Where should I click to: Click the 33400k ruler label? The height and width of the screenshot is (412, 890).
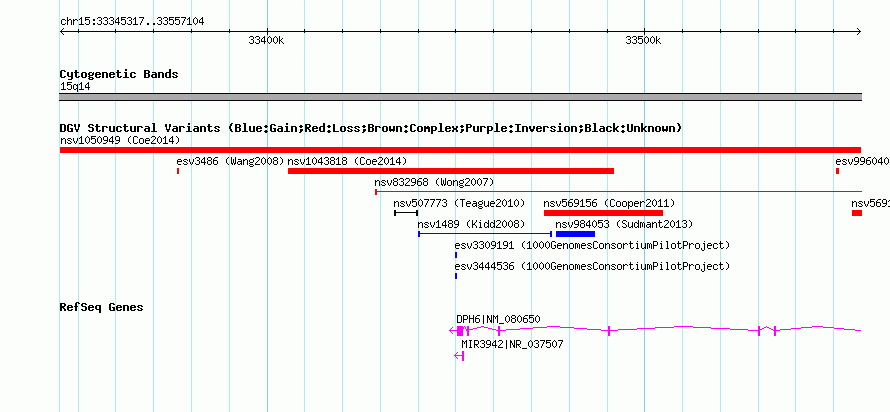266,40
